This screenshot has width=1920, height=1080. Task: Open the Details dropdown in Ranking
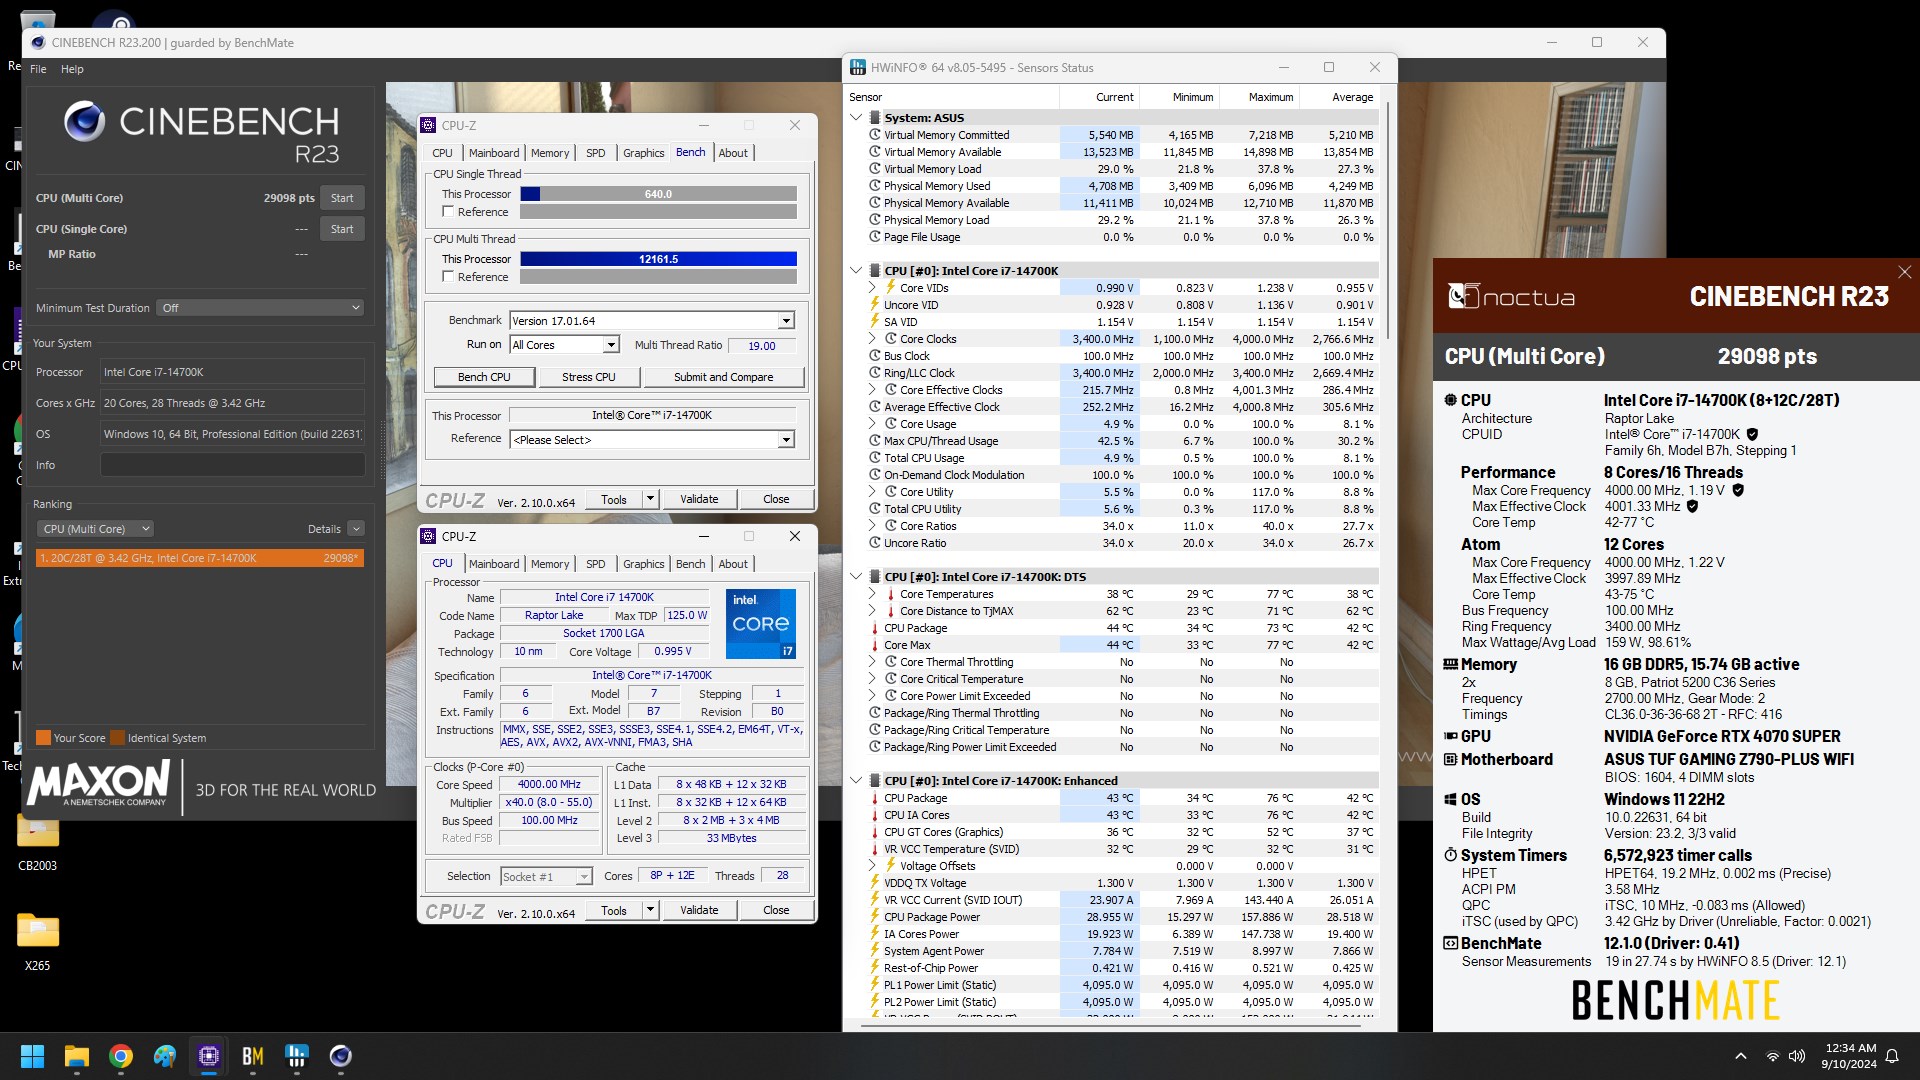tap(356, 529)
